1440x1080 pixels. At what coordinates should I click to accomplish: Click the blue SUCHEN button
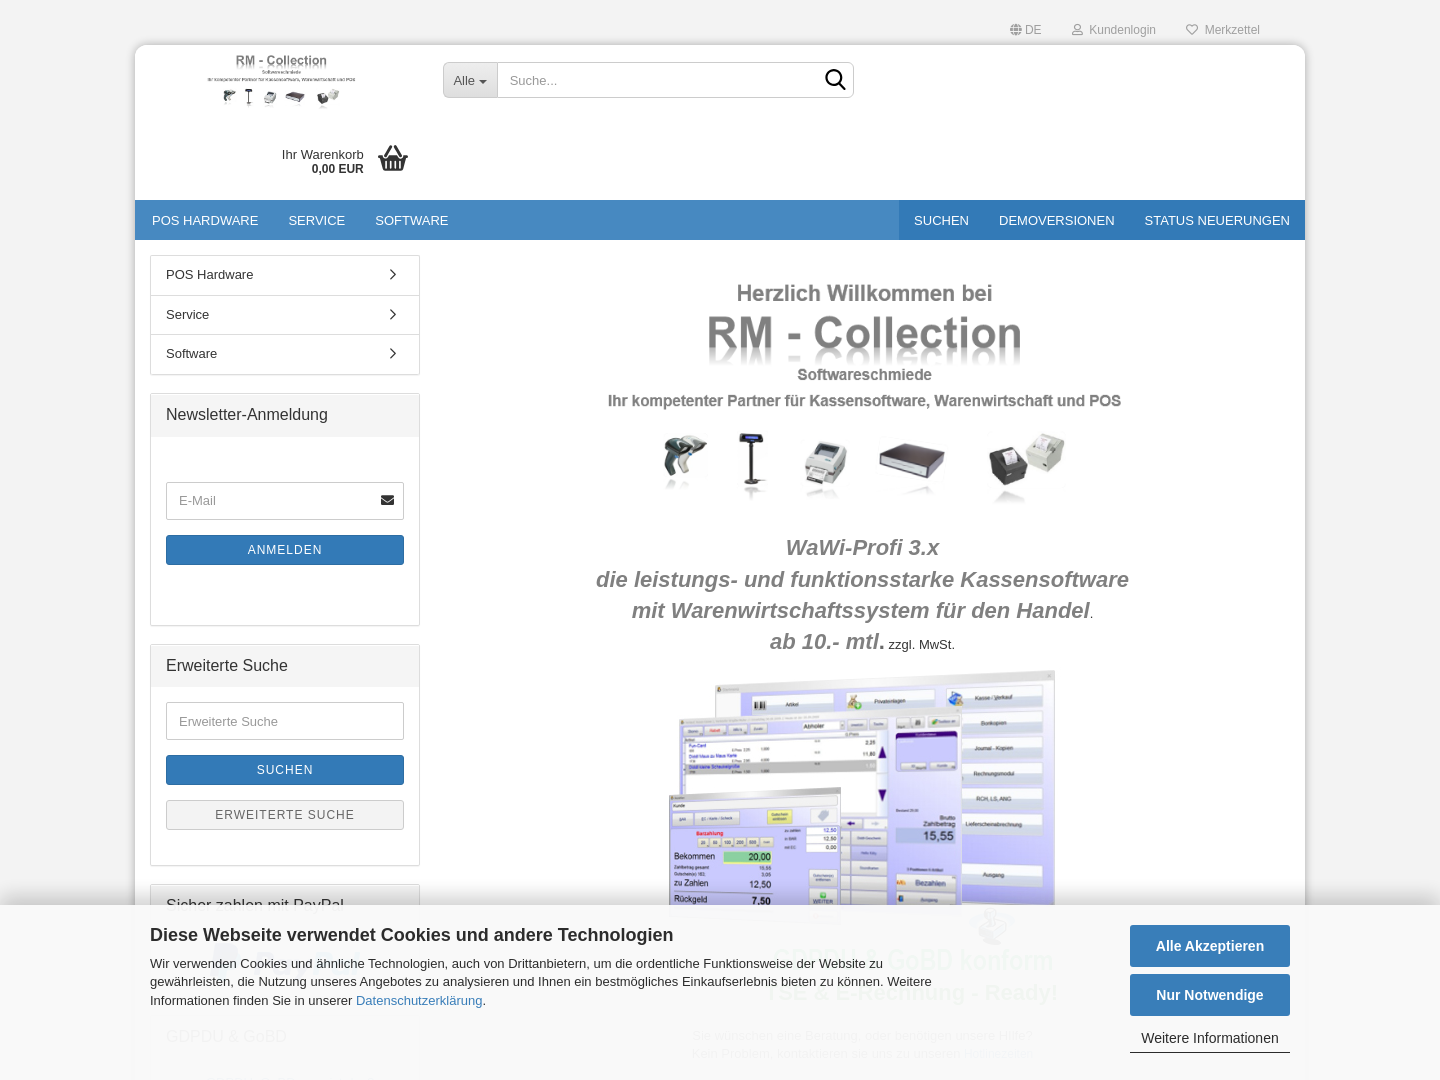click(x=285, y=770)
